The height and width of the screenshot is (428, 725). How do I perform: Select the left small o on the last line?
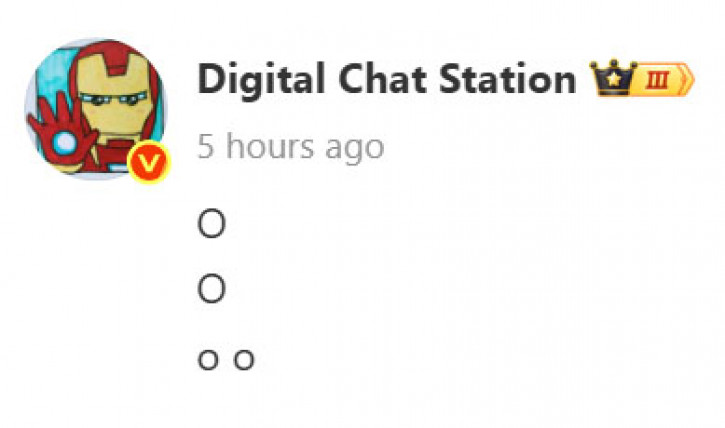click(208, 360)
